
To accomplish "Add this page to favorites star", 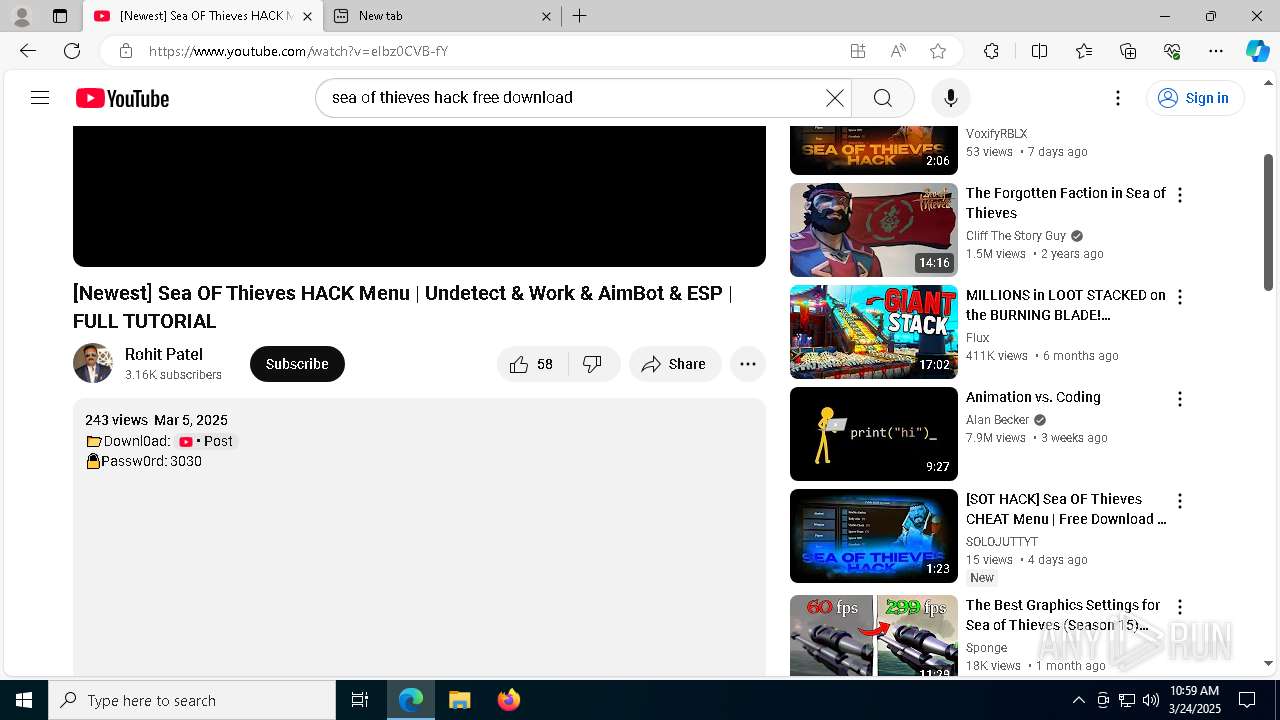I will click(x=937, y=51).
